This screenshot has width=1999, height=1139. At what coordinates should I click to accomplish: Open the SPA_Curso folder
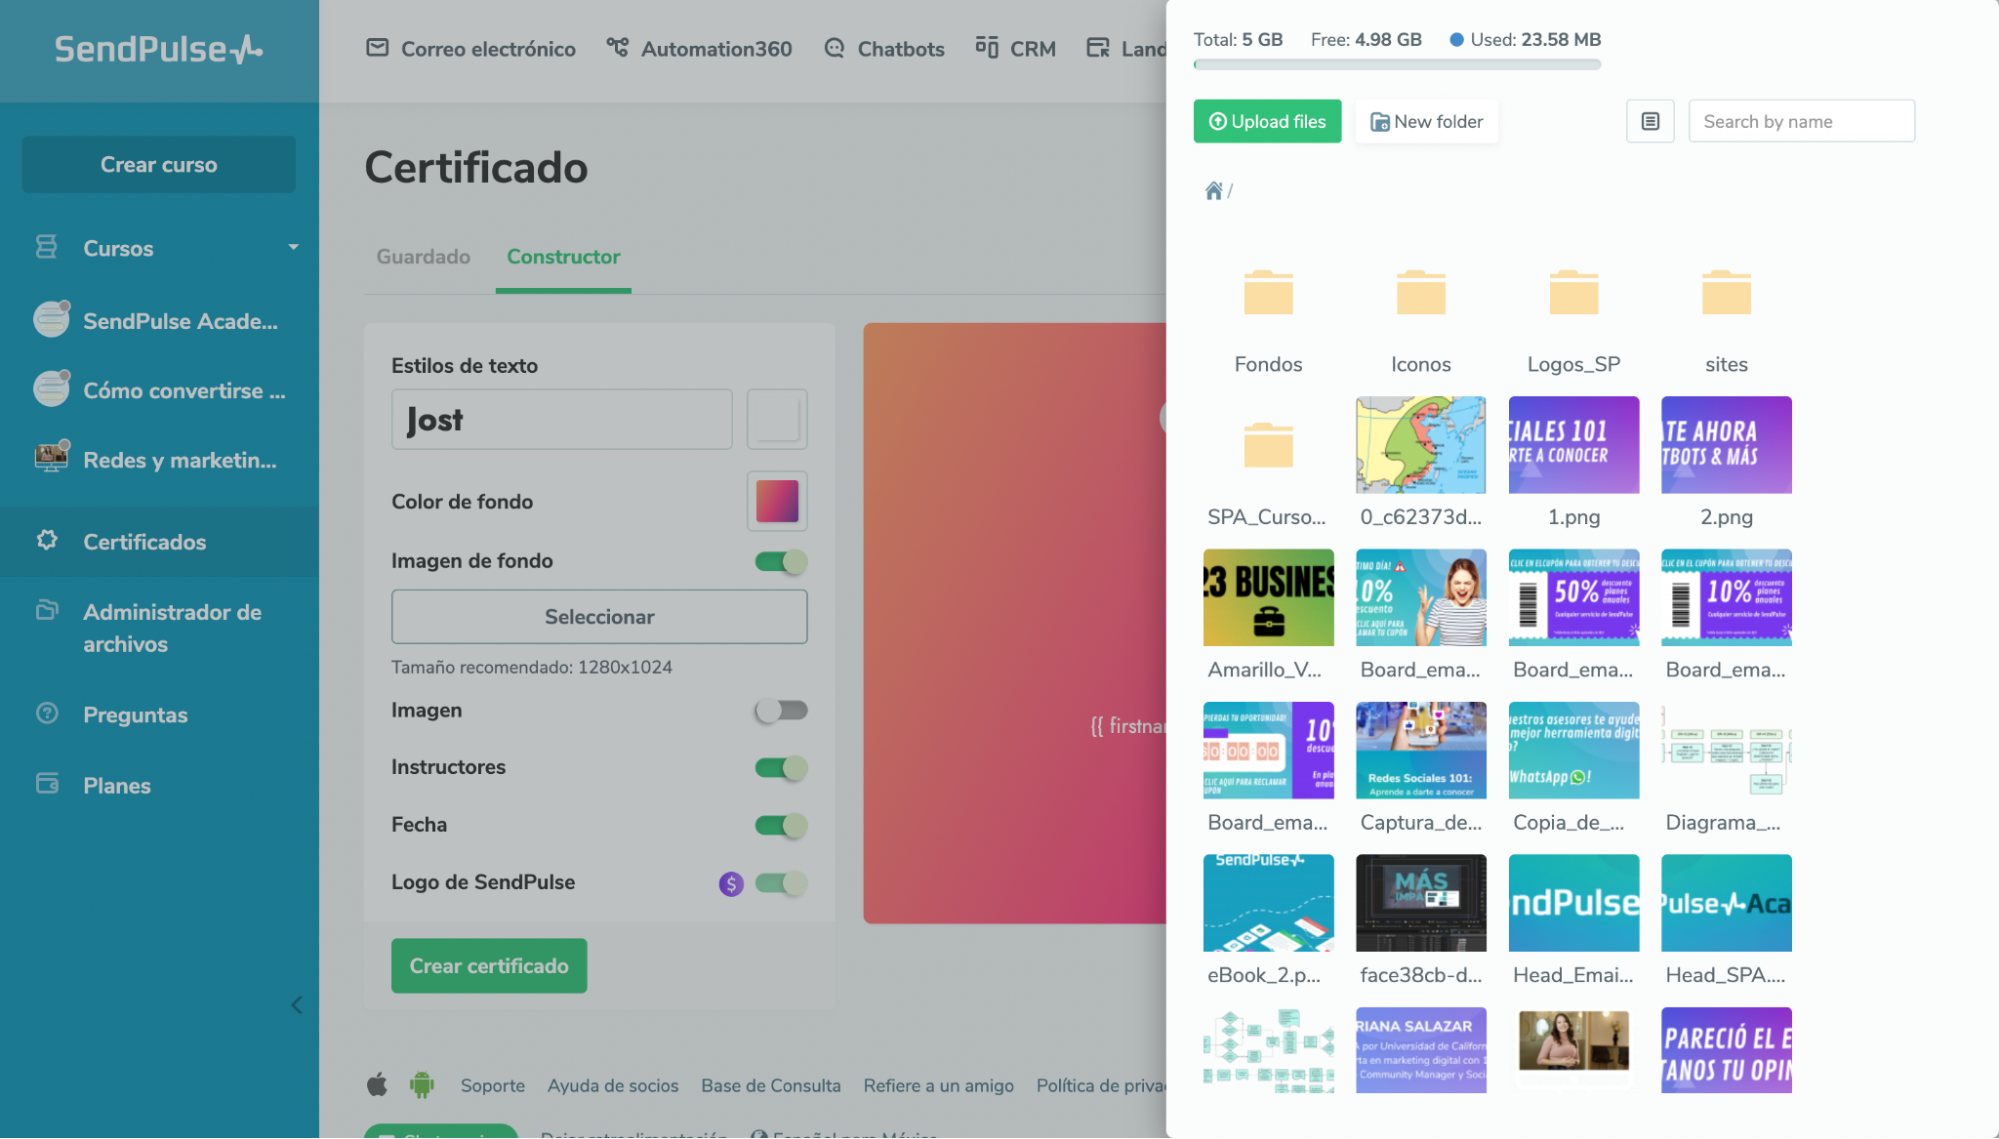[x=1268, y=445]
